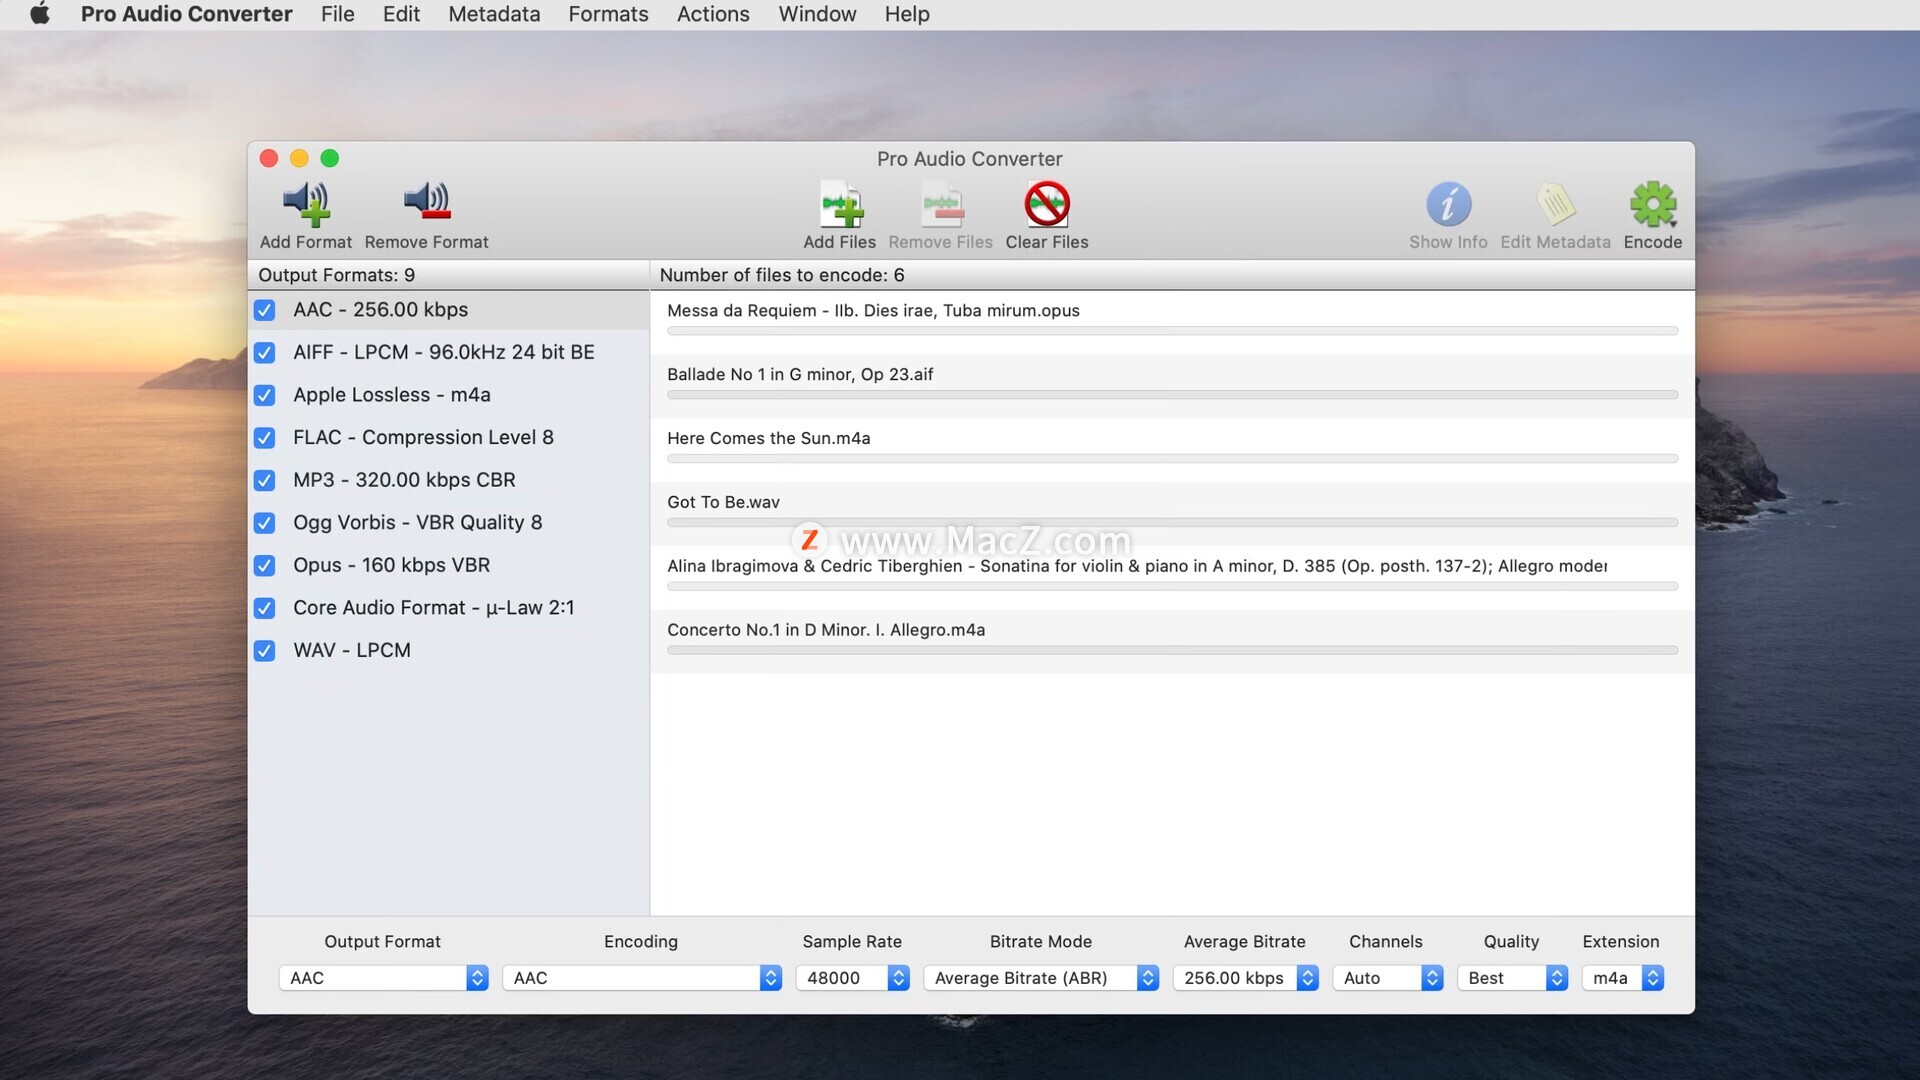Select the Messa da Requiem opus file

[1172, 322]
